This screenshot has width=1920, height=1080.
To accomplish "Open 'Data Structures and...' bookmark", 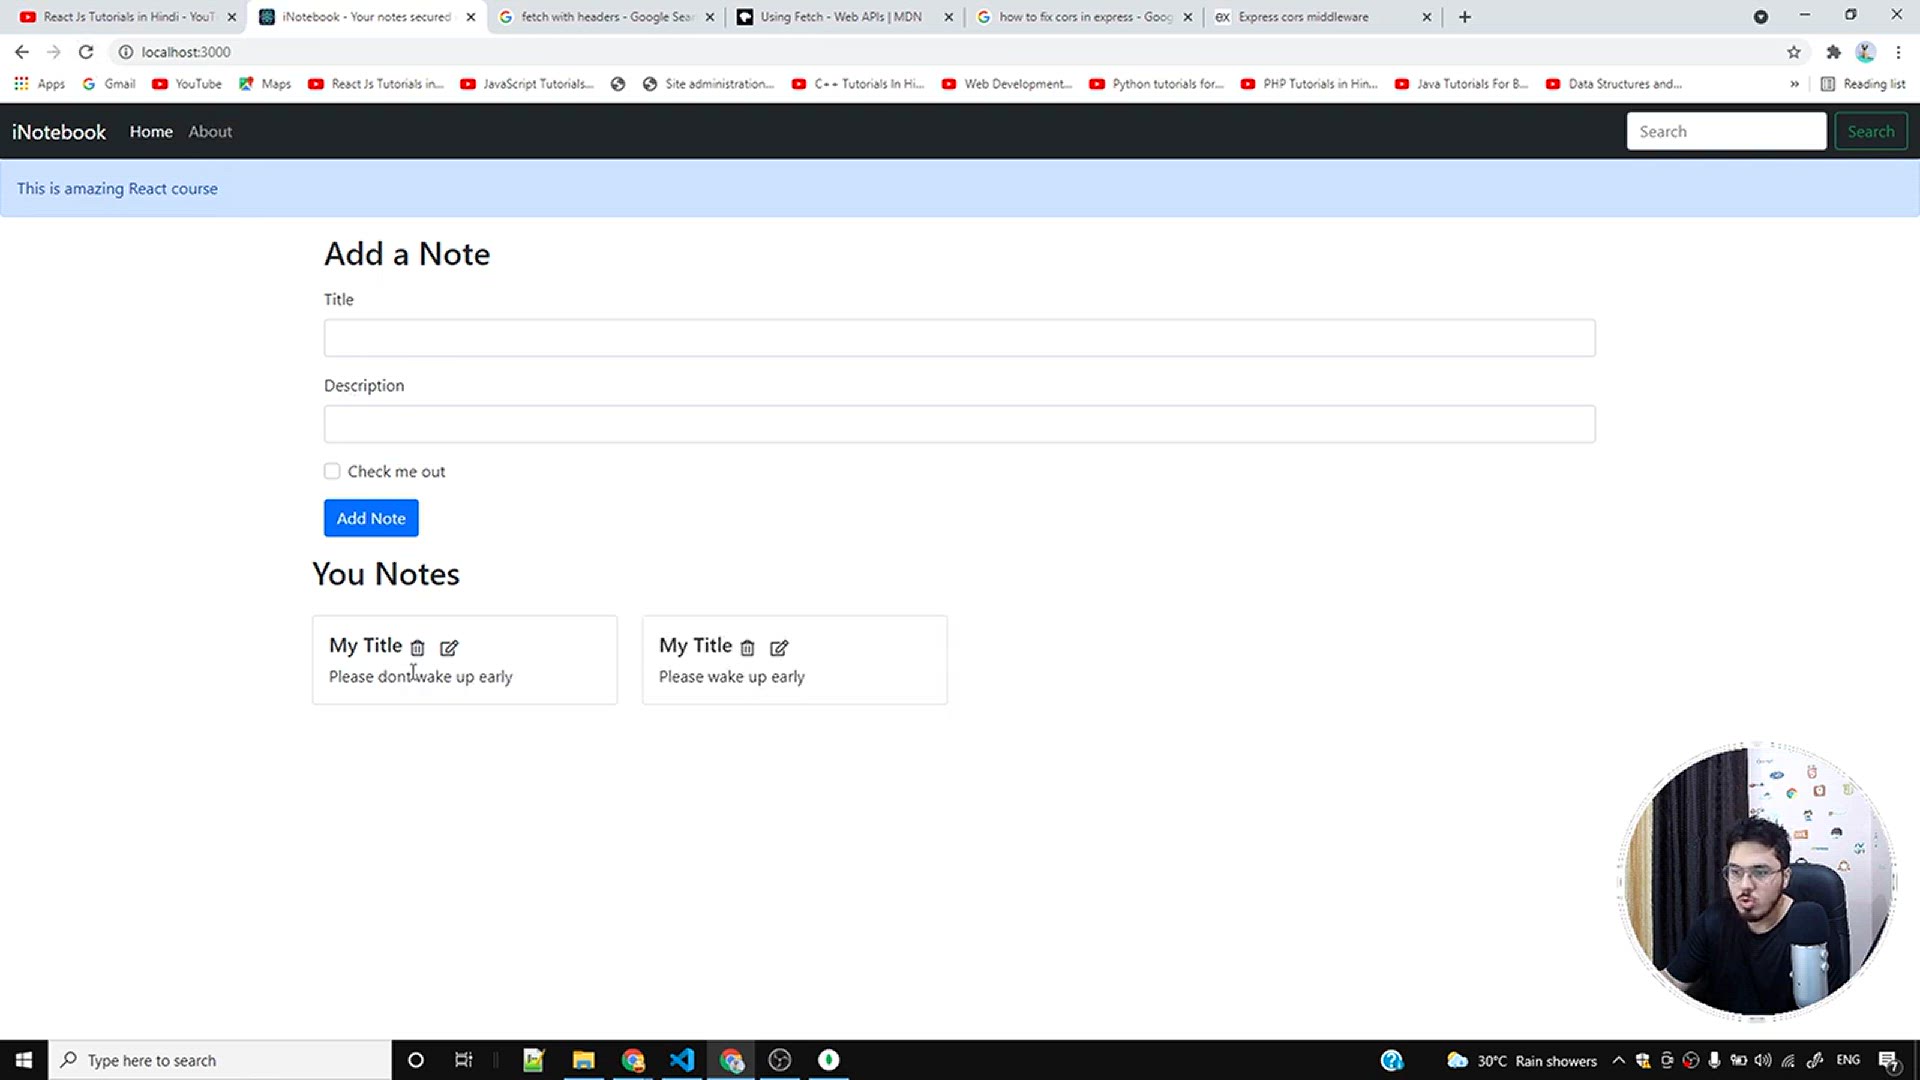I will click(x=1614, y=84).
